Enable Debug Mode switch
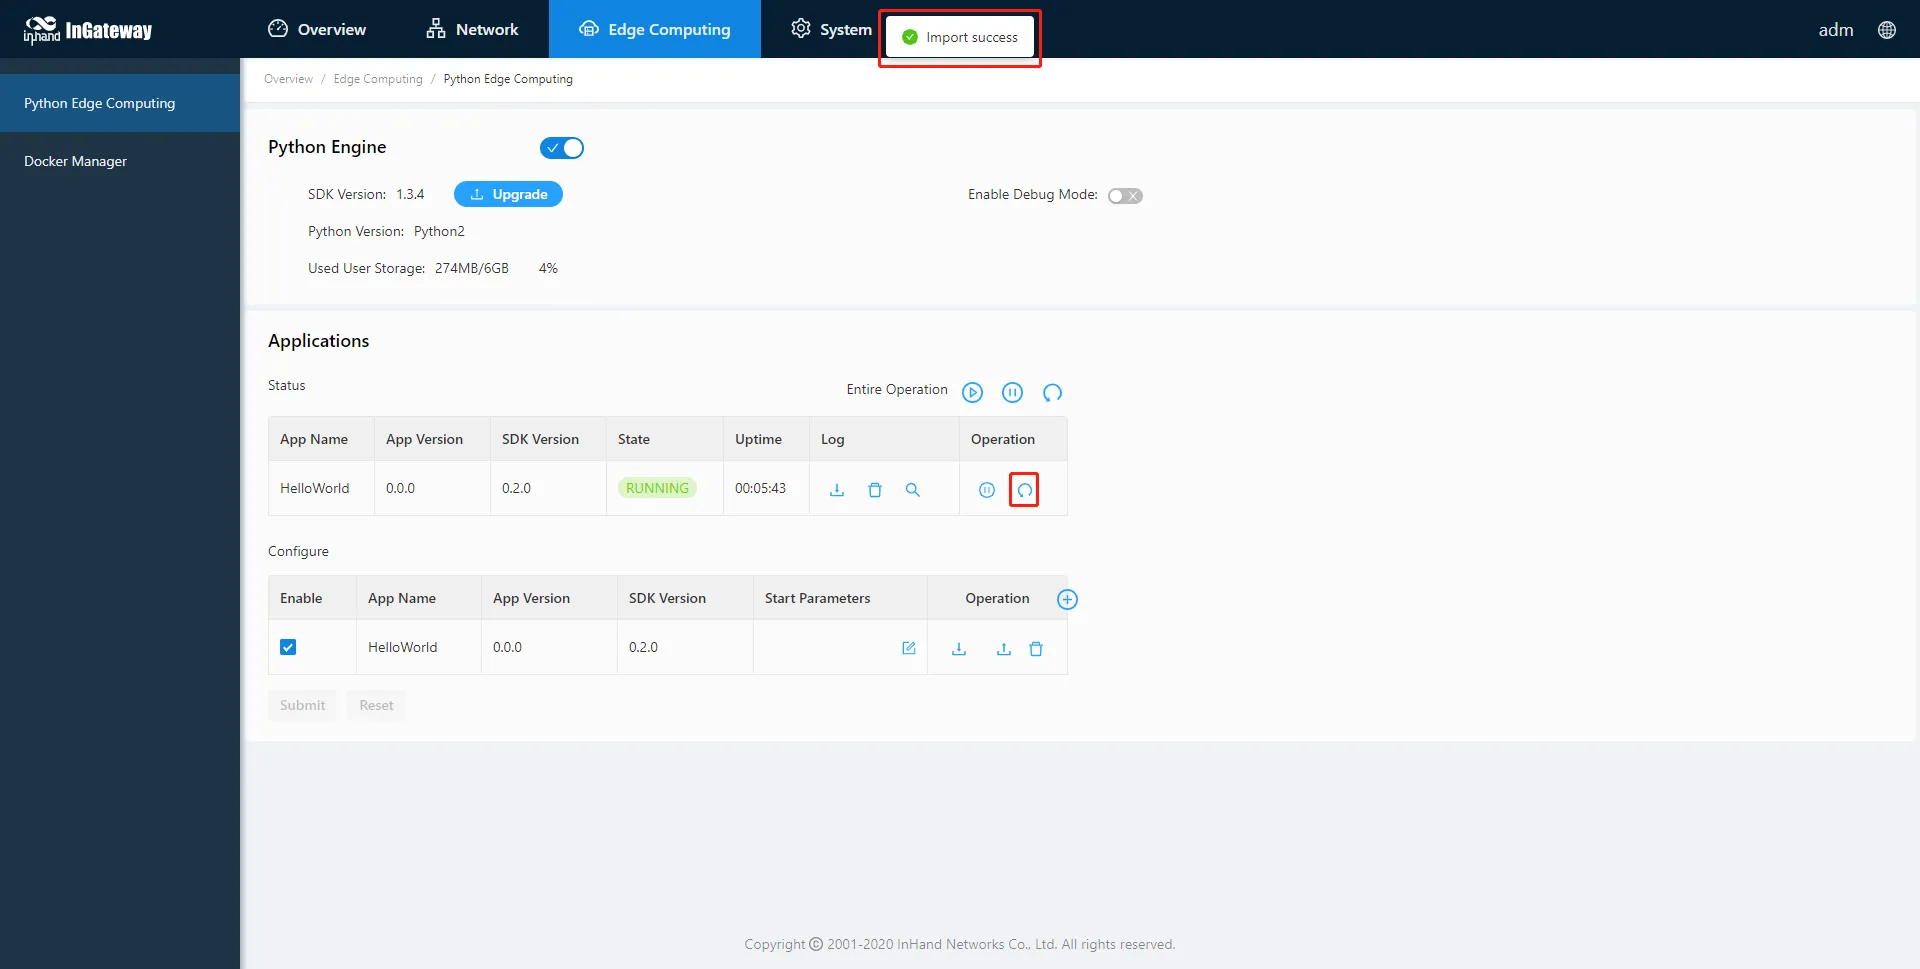 1125,196
